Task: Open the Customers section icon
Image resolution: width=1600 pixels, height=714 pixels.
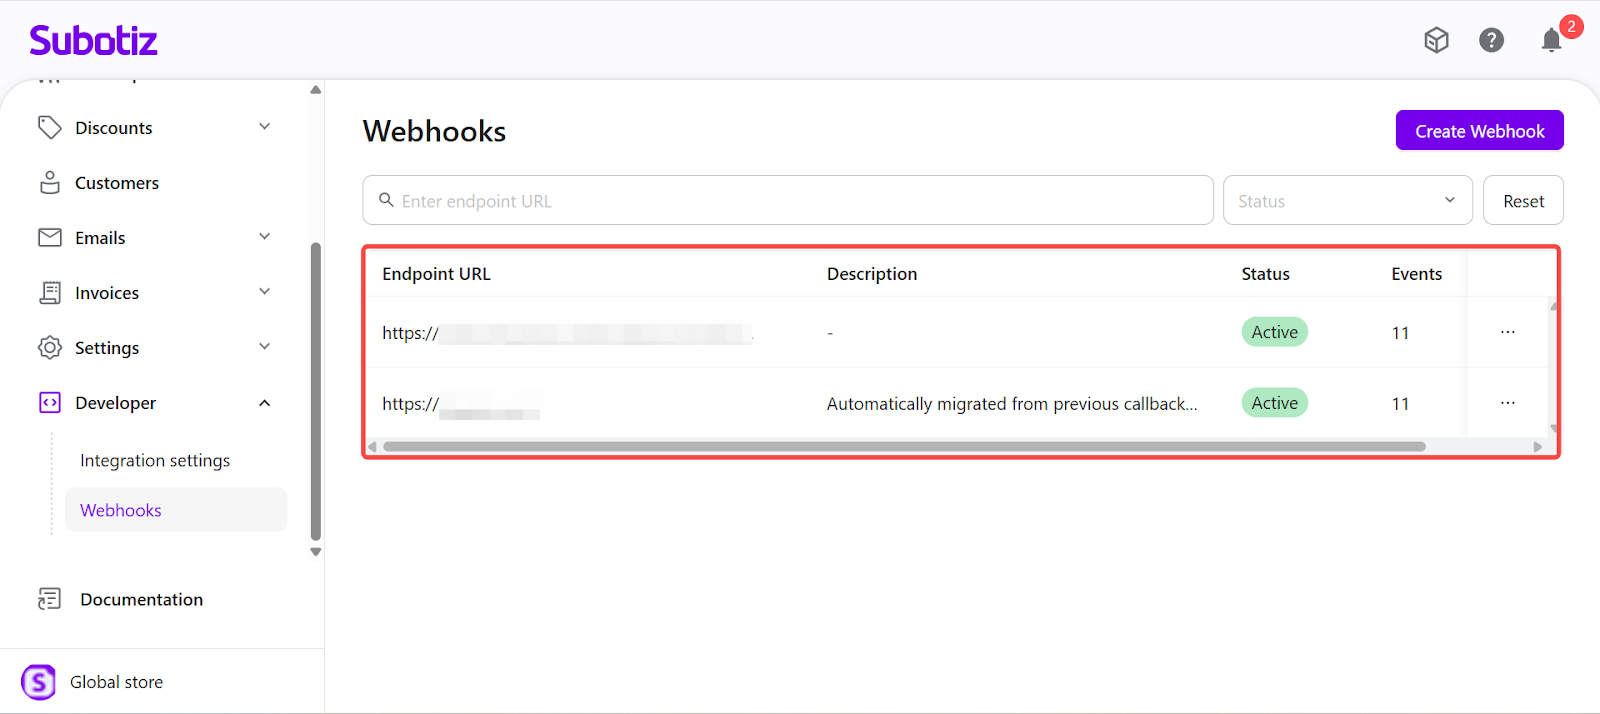Action: [50, 183]
